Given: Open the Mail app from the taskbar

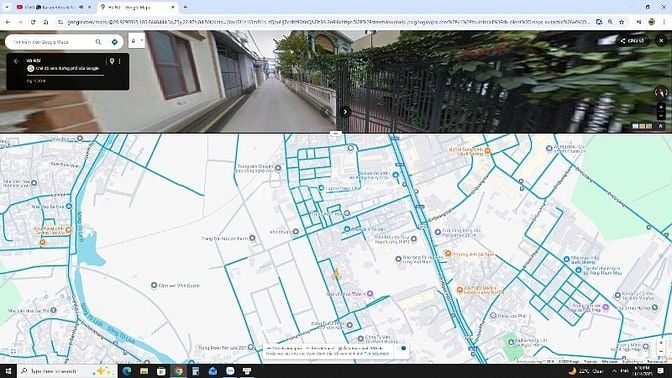Looking at the screenshot, I should 213,371.
